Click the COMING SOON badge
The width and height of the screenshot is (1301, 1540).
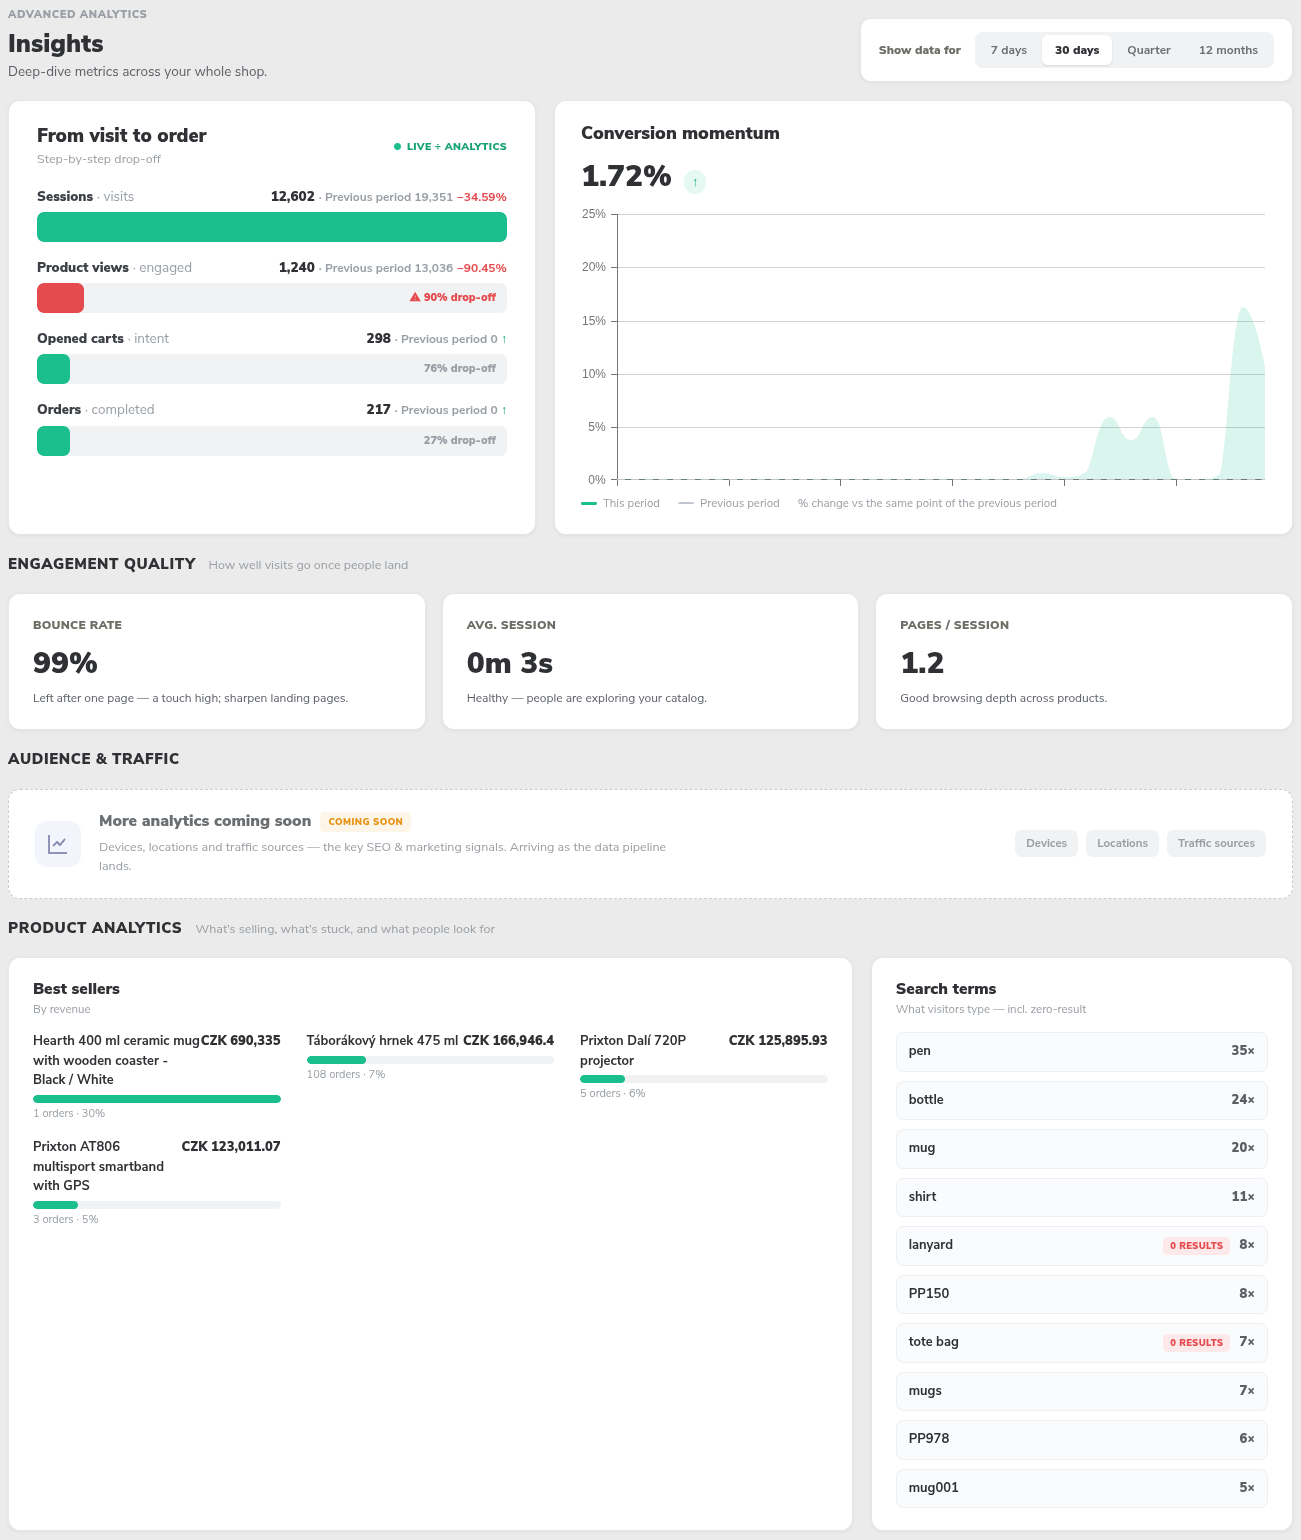click(365, 822)
